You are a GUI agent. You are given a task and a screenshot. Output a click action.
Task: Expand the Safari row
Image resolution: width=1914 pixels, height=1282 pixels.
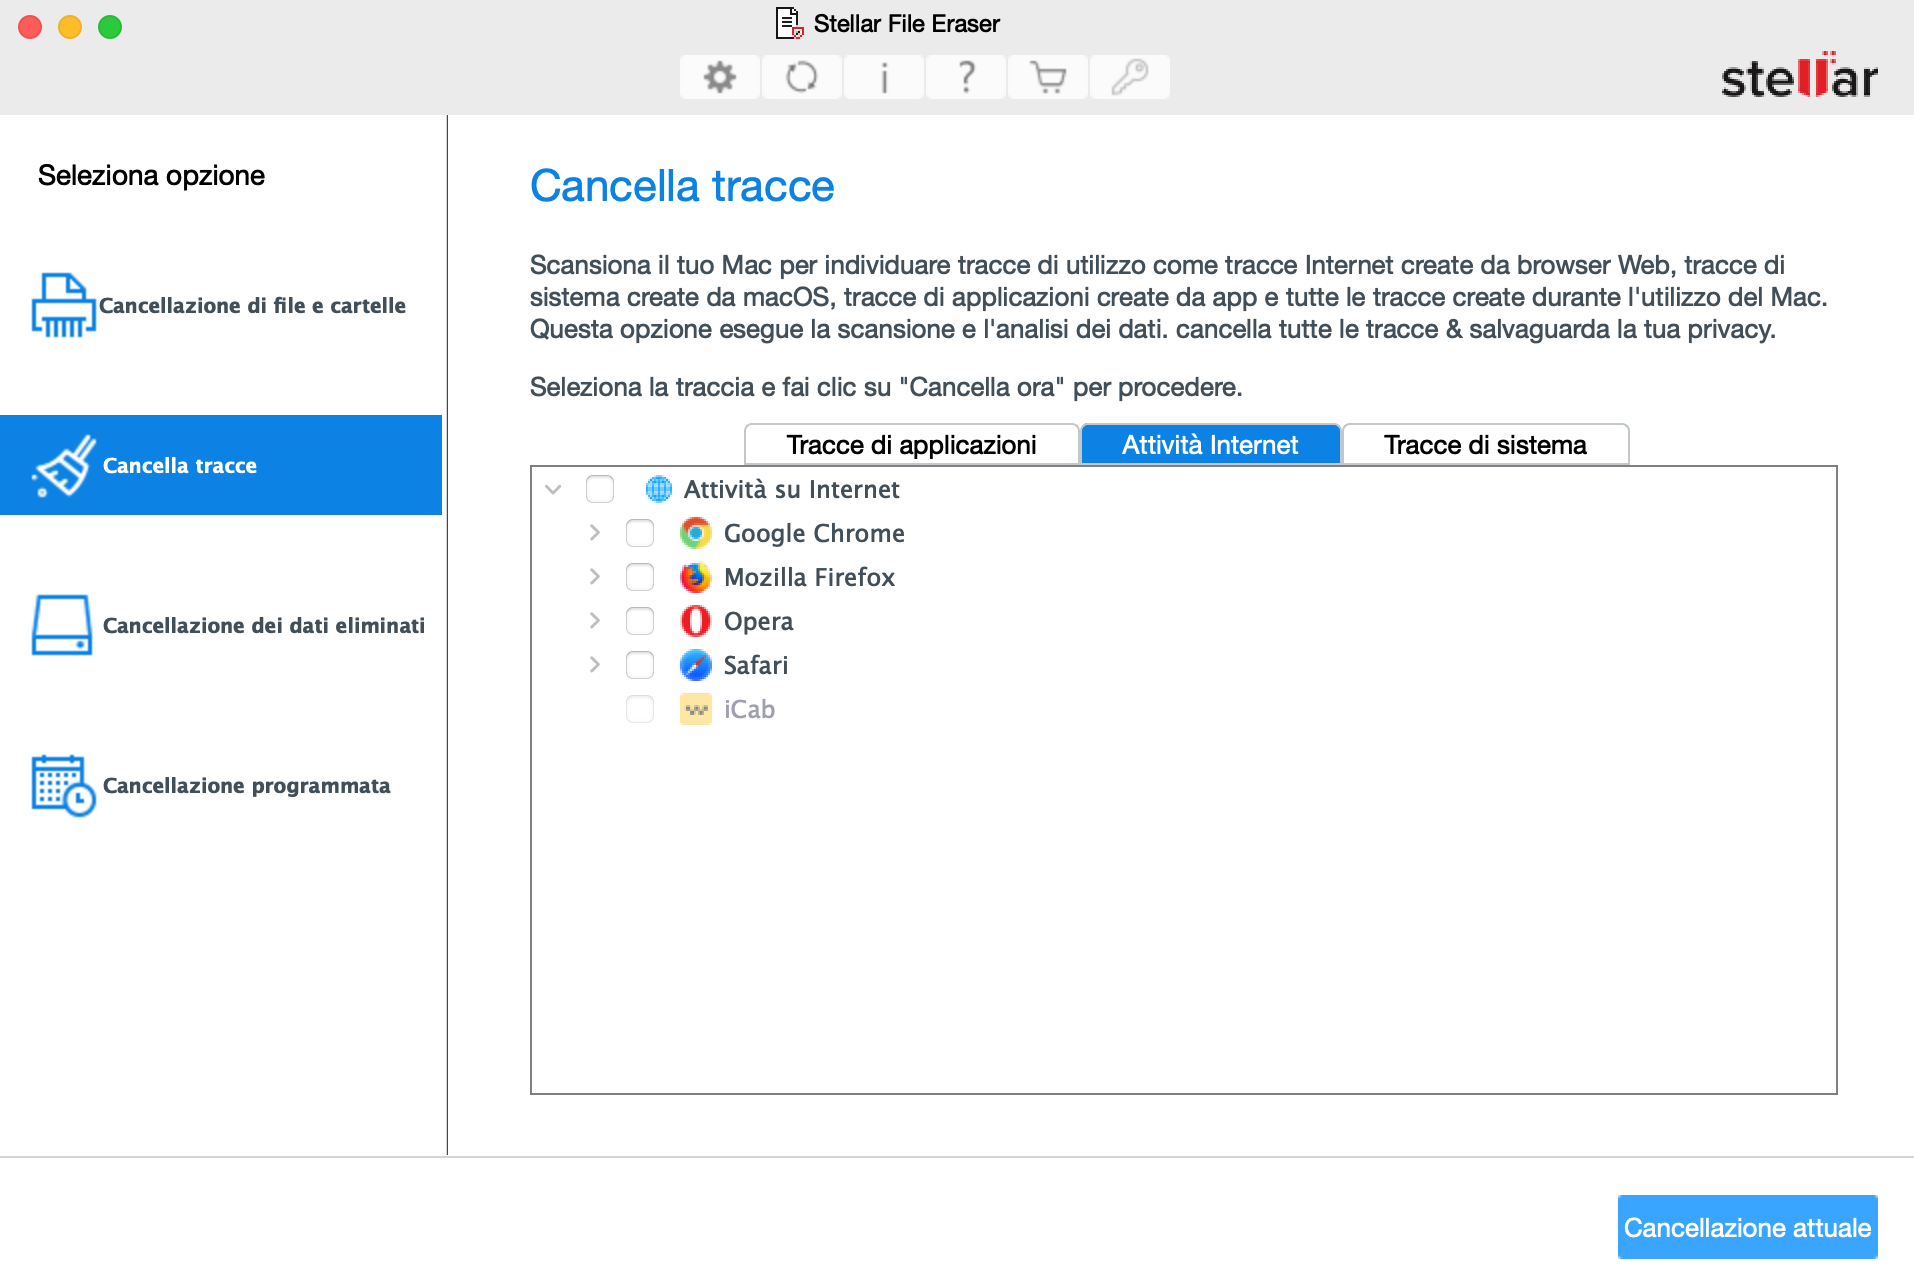pyautogui.click(x=595, y=665)
